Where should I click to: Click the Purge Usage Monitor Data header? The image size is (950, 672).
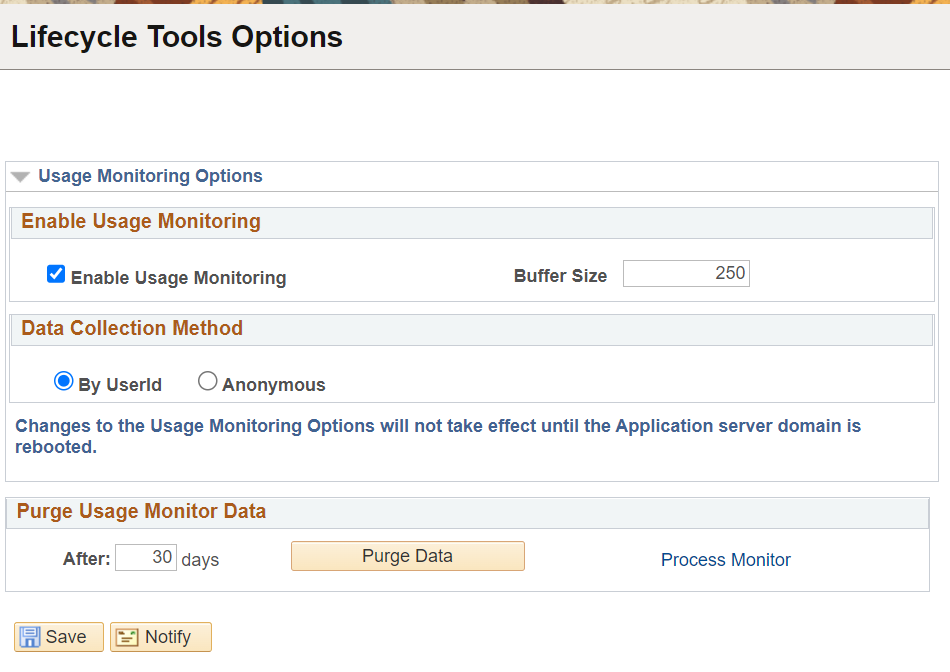141,511
